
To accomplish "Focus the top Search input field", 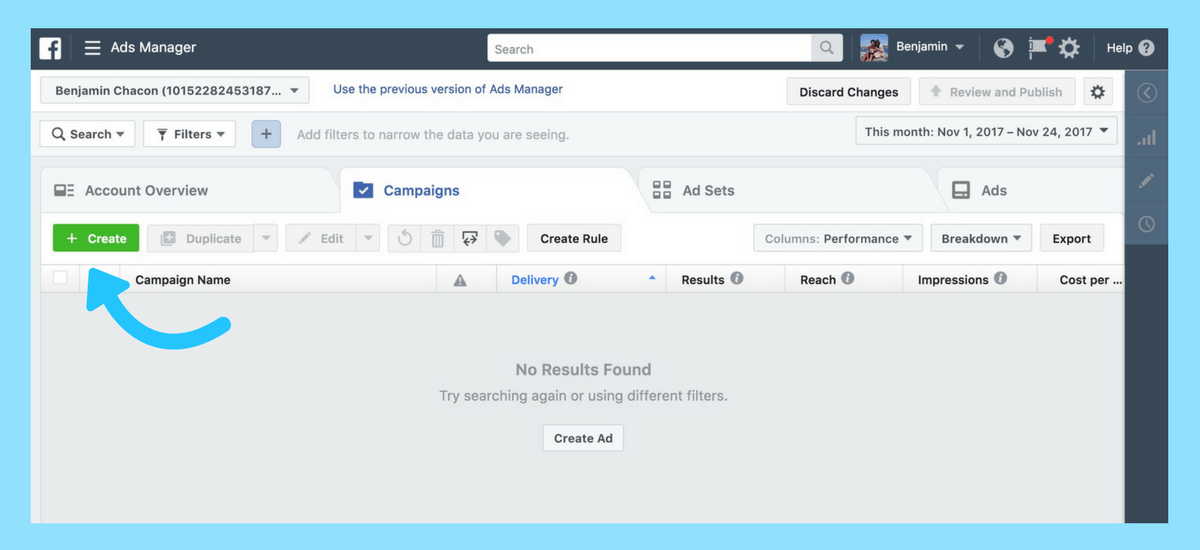I will pos(650,48).
